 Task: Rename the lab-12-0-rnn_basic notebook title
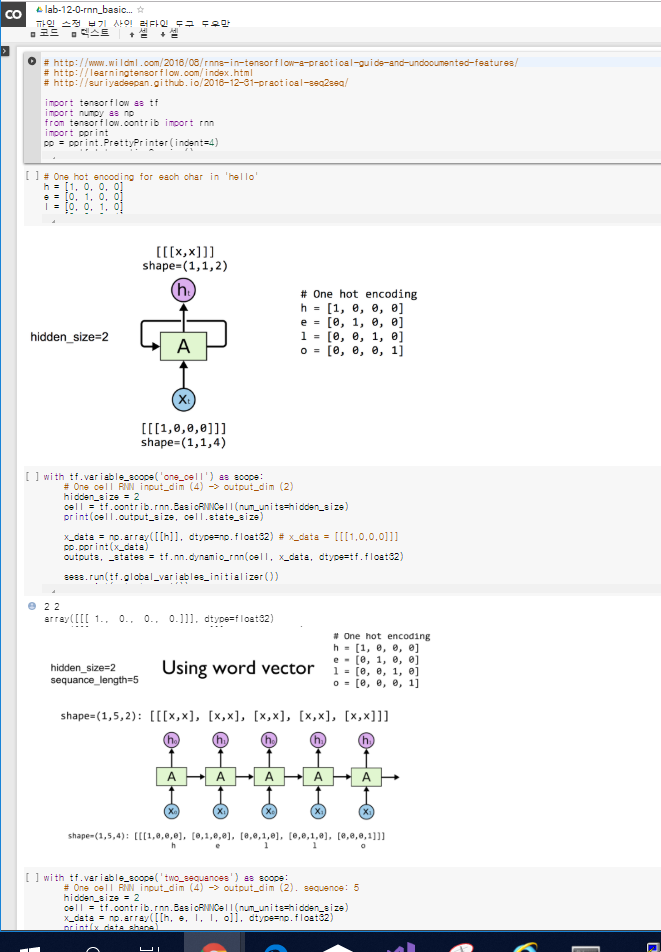[x=89, y=10]
